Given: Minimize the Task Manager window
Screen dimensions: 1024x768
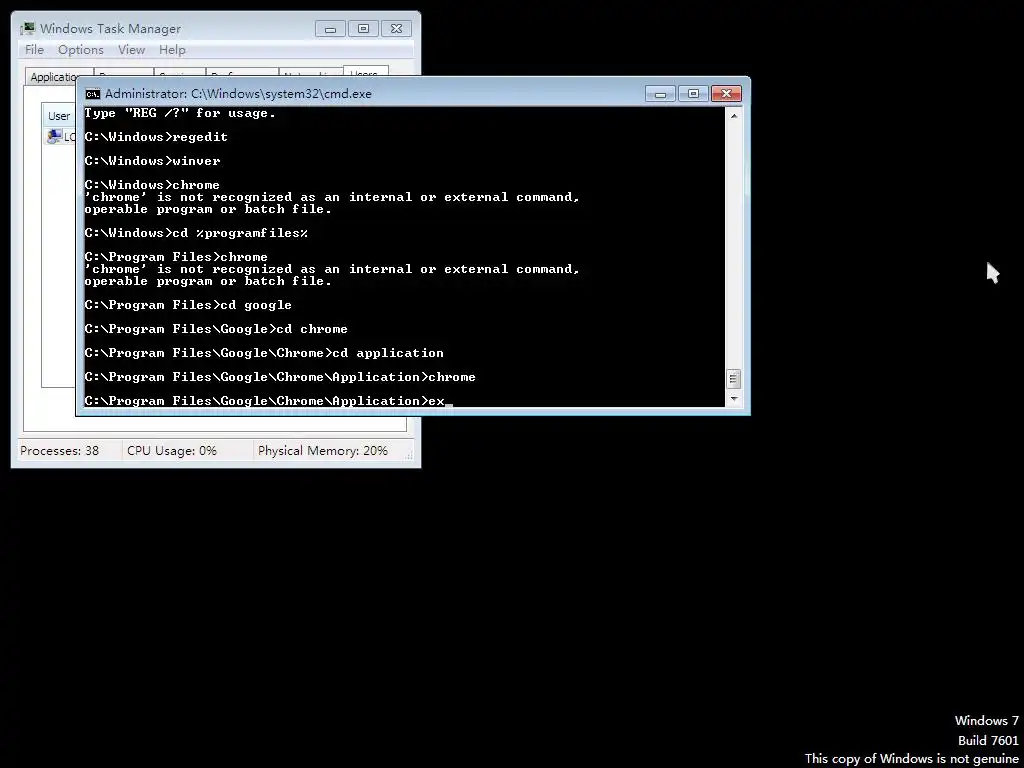Looking at the screenshot, I should (x=330, y=29).
